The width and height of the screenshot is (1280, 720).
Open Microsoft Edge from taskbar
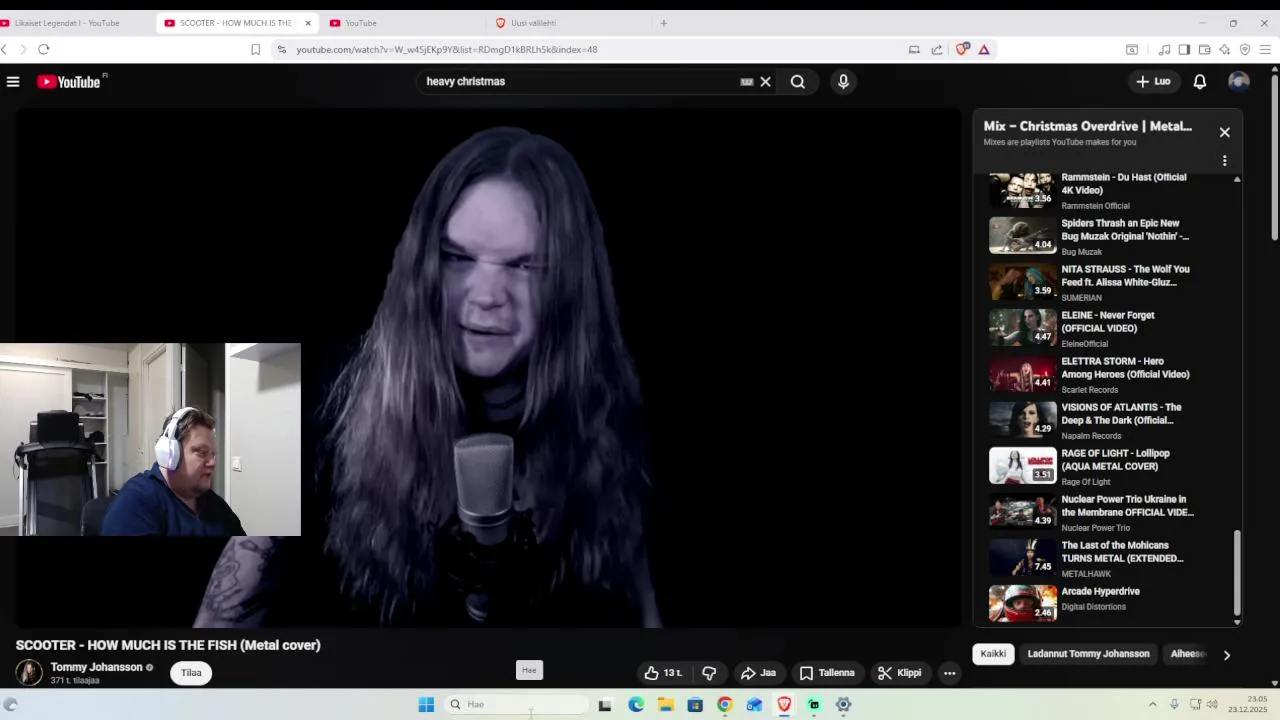[x=636, y=705]
